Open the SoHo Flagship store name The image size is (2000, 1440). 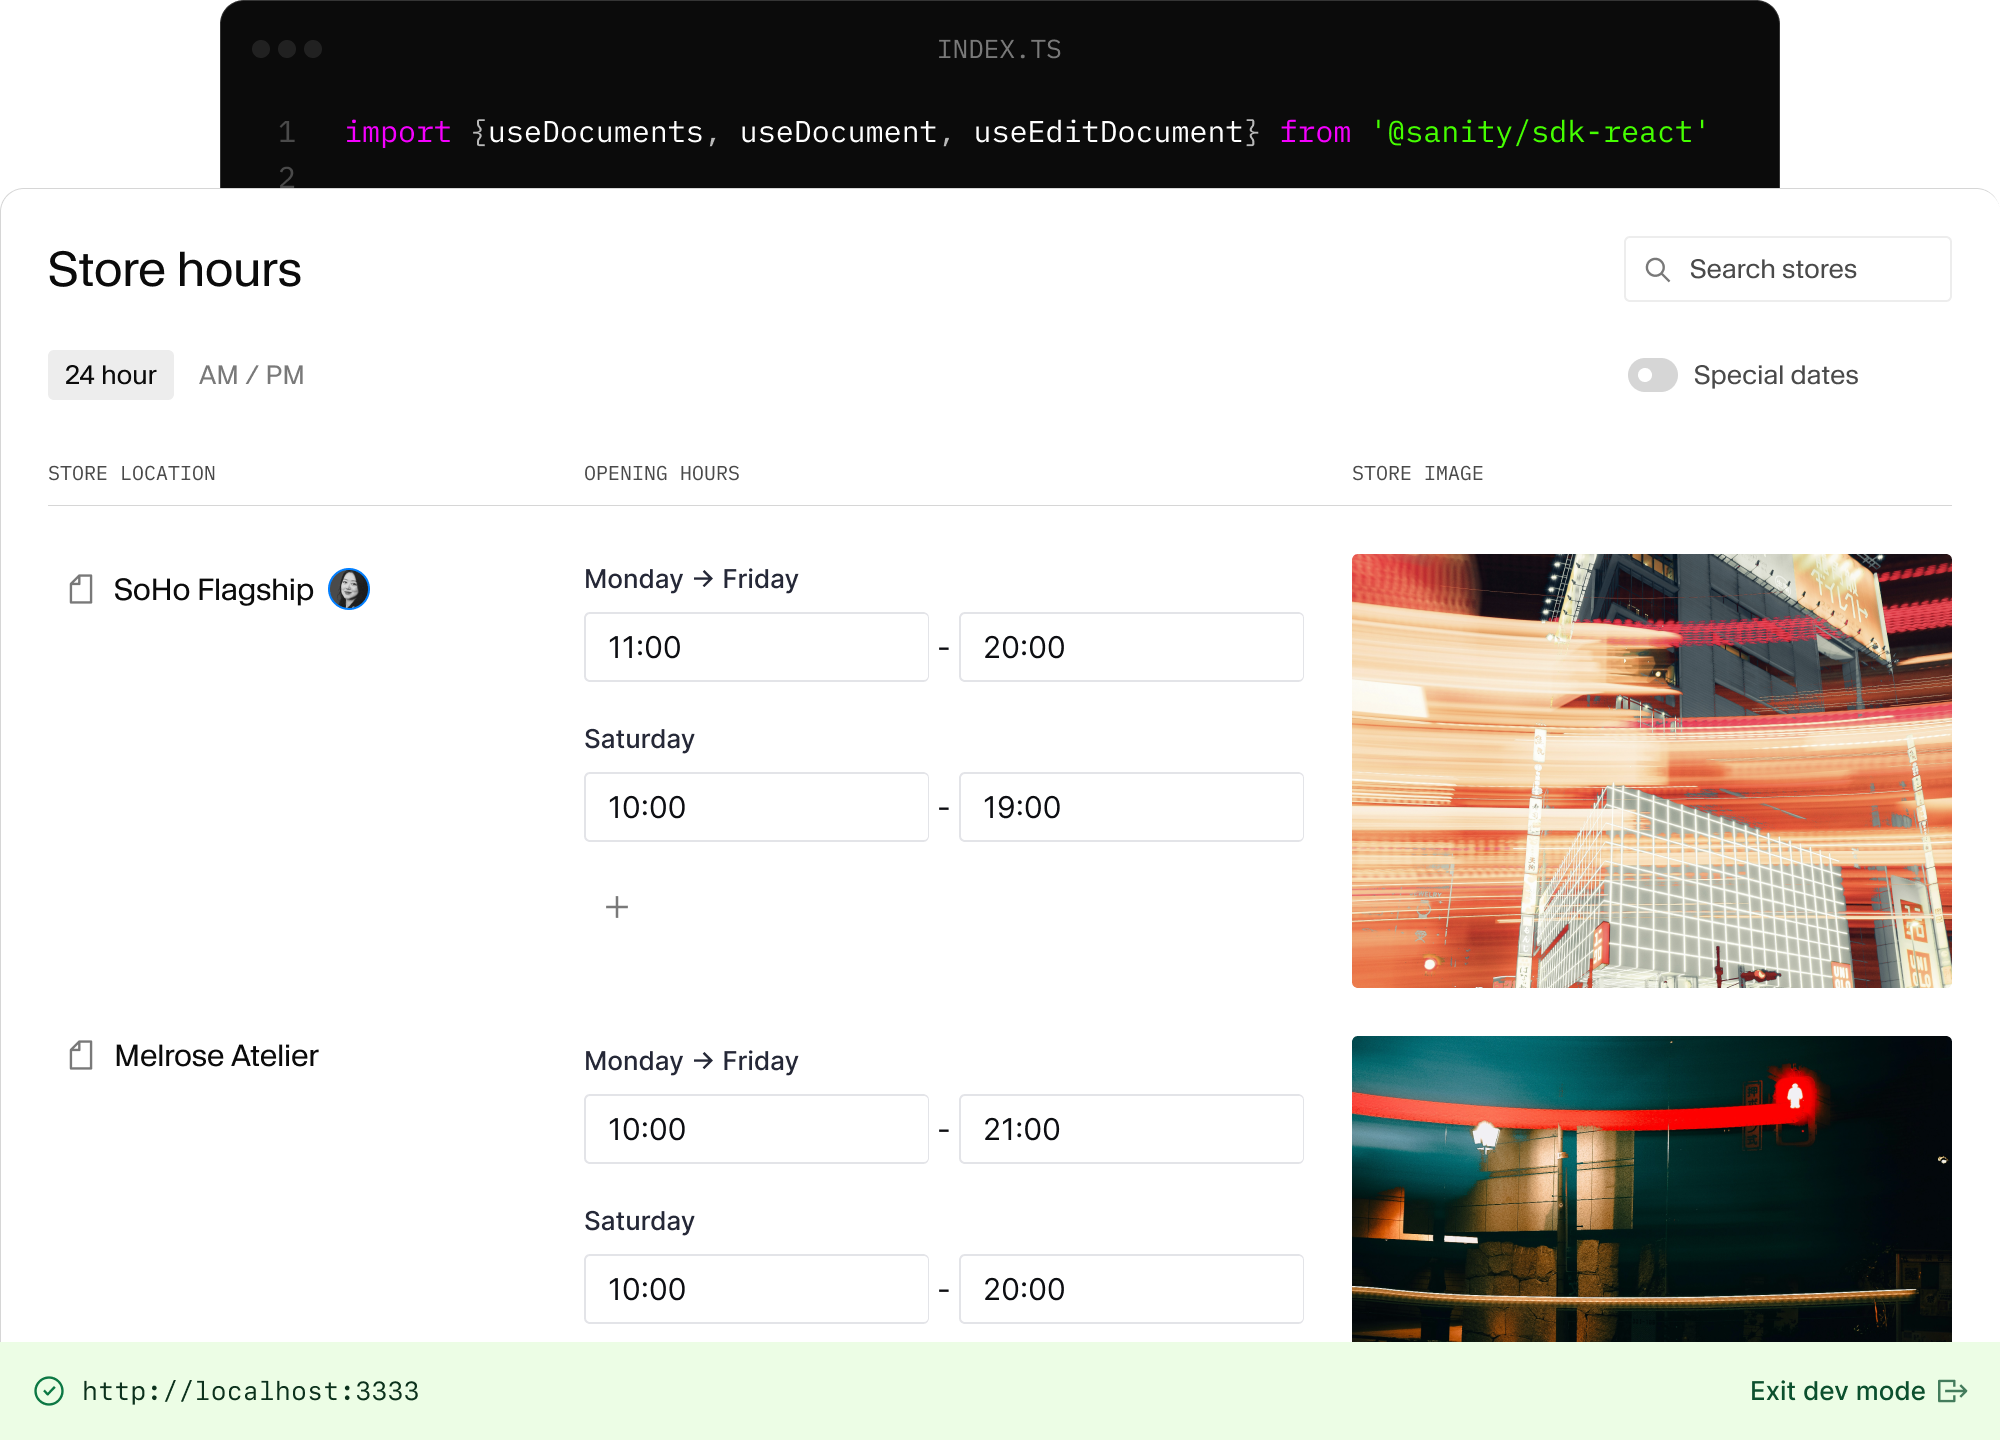[213, 590]
